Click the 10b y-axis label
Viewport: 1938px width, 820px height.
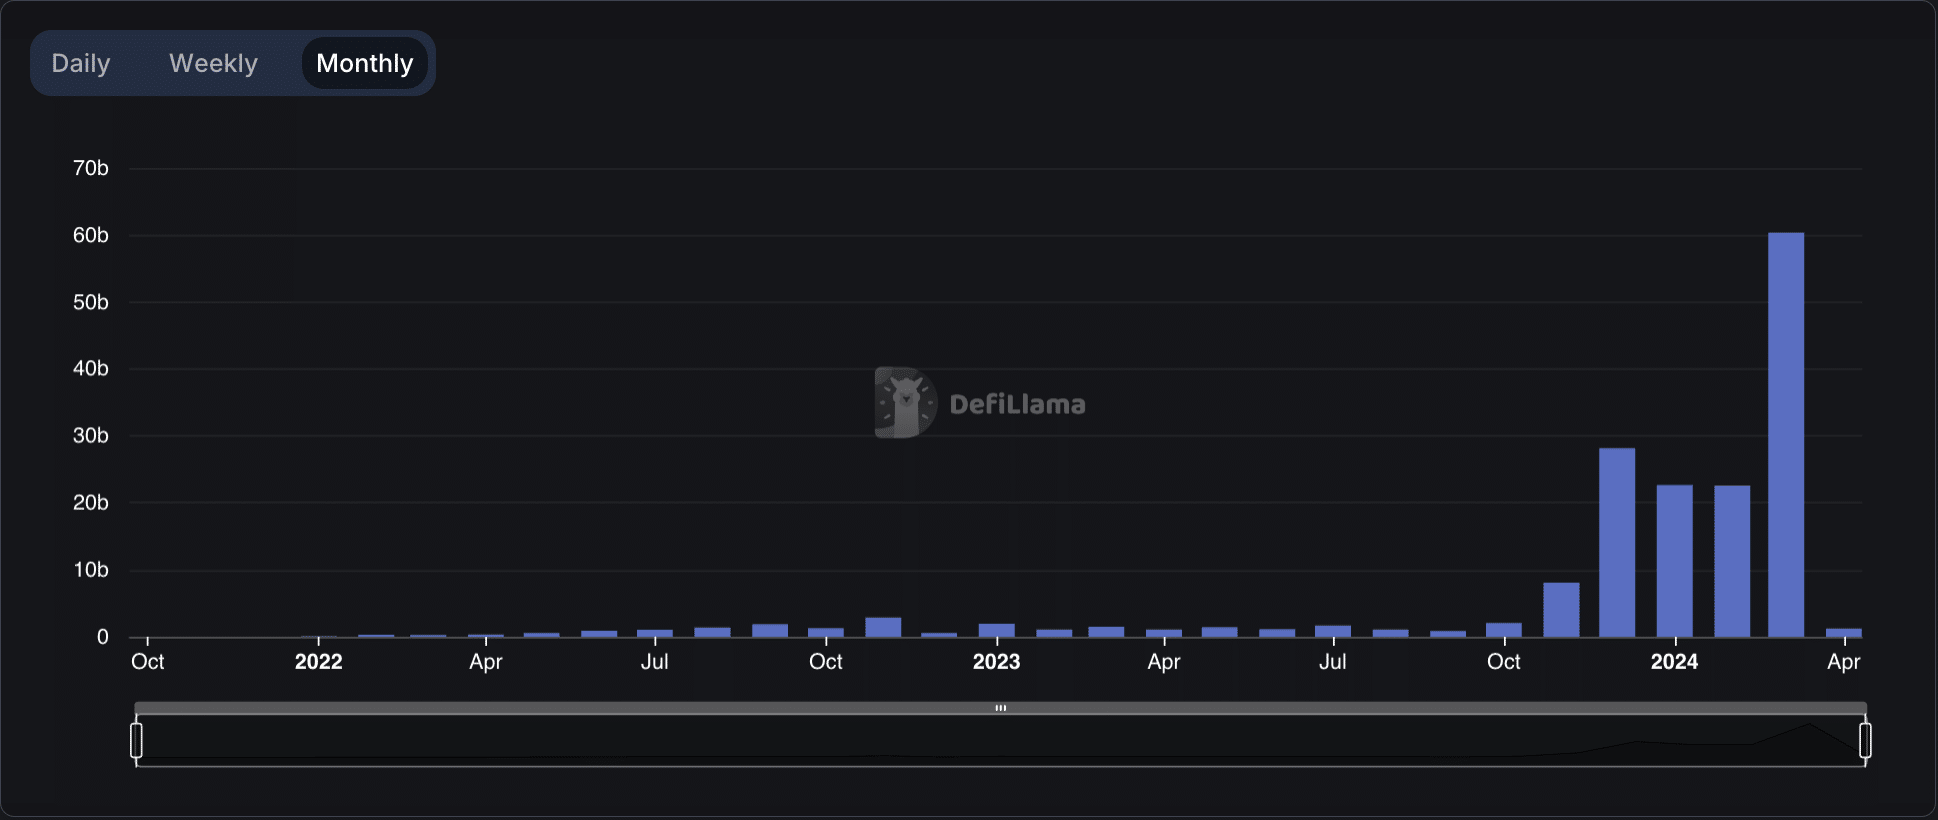coord(90,569)
